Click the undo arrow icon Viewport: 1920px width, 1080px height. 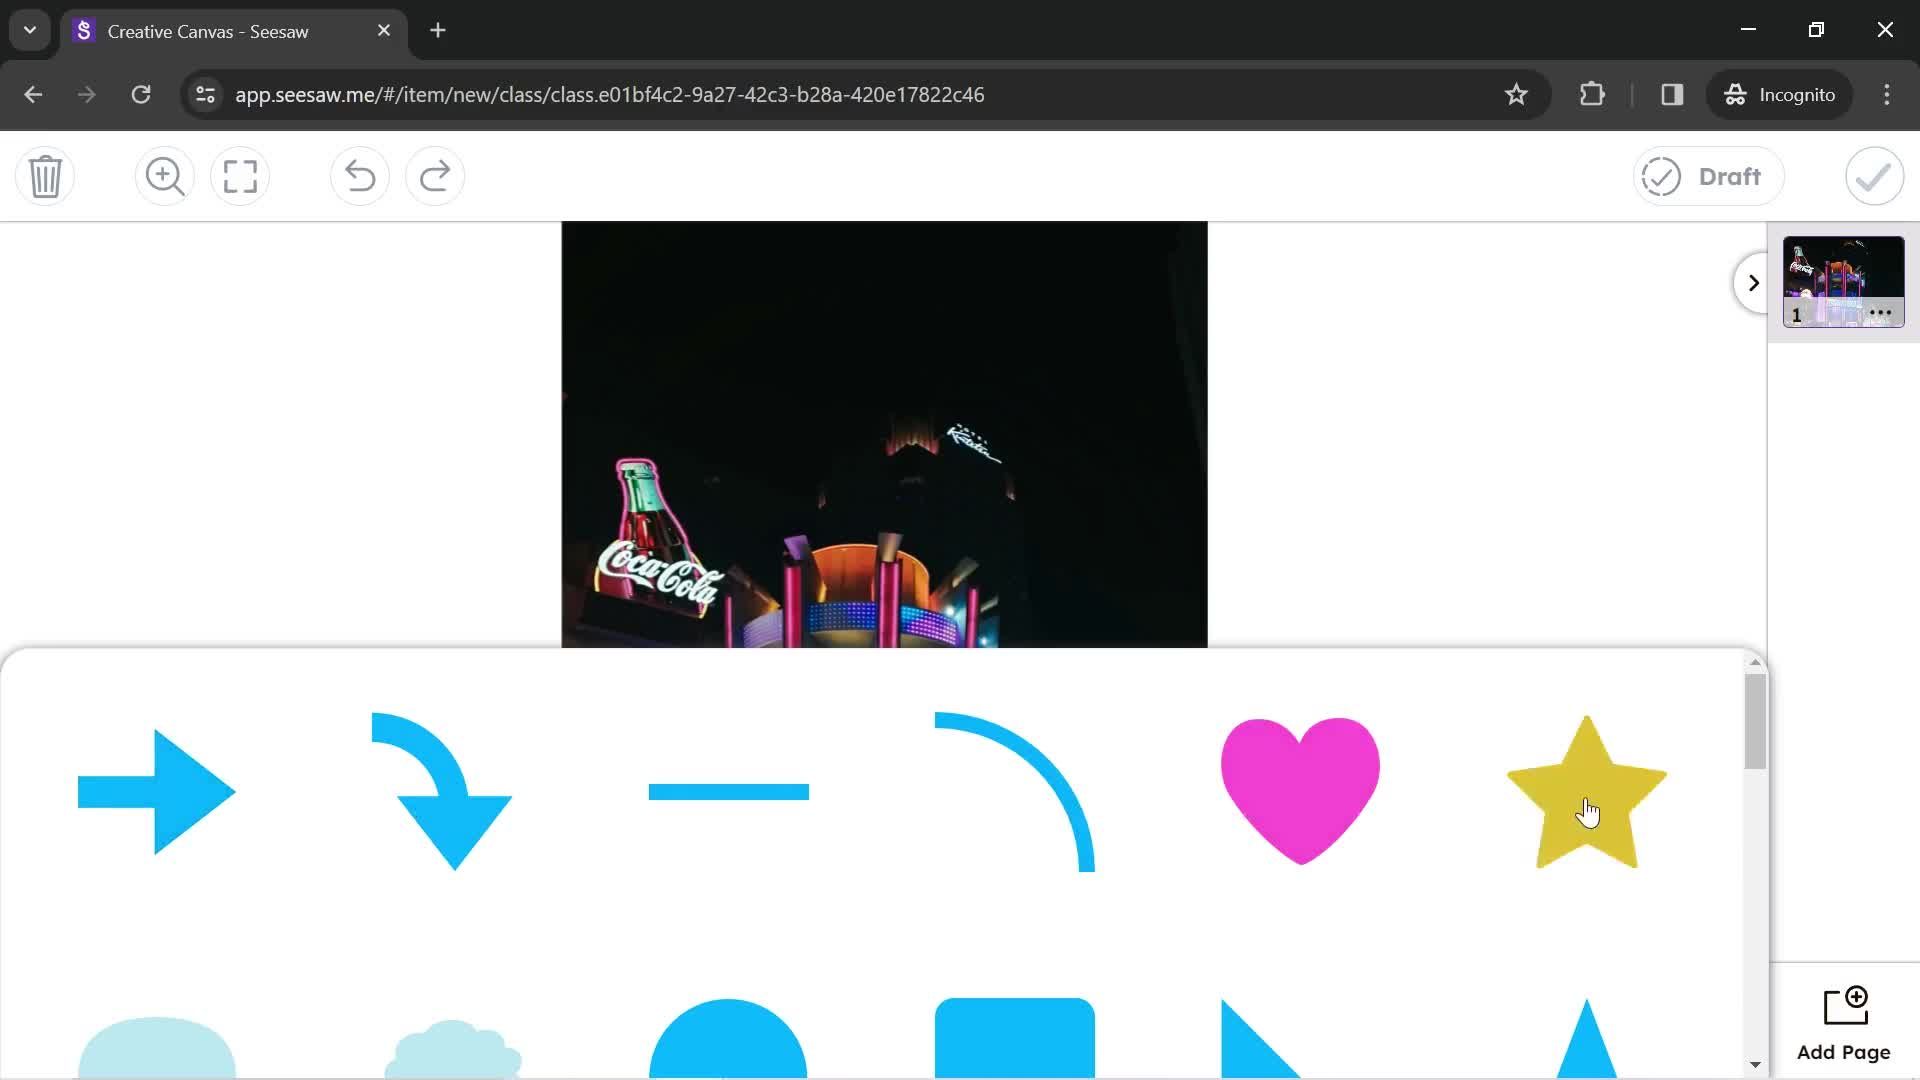pyautogui.click(x=359, y=175)
